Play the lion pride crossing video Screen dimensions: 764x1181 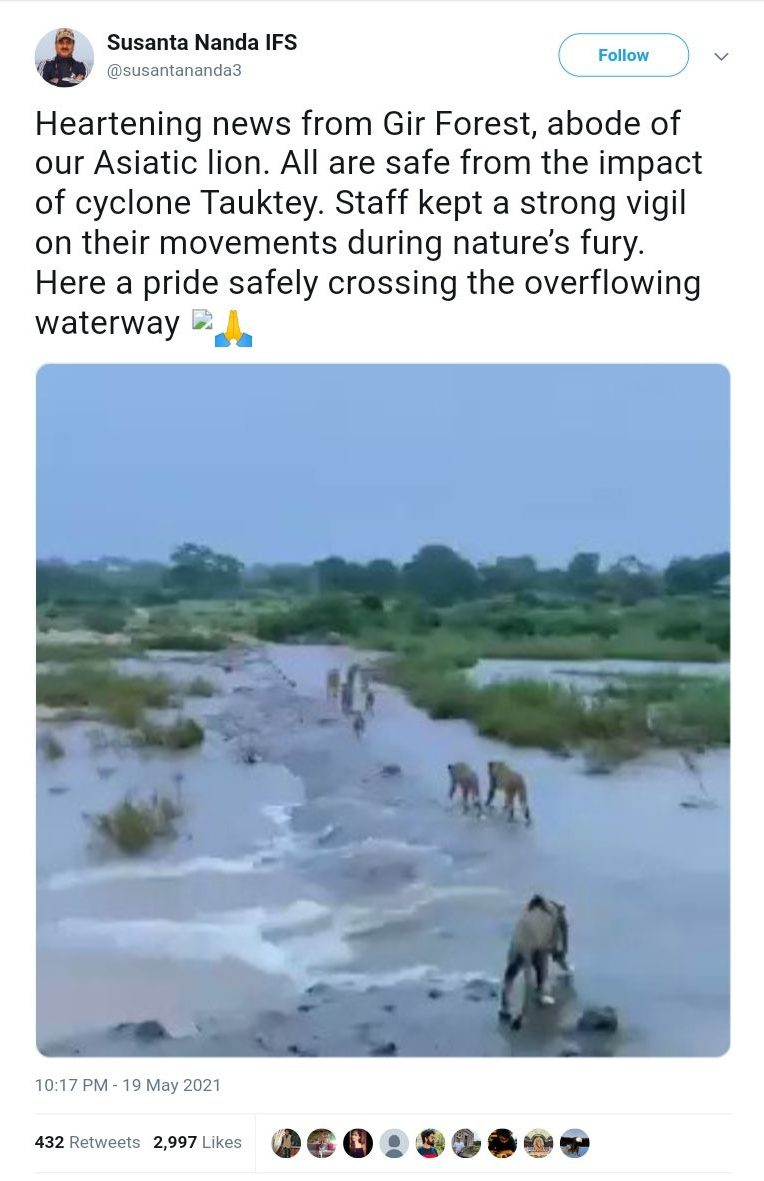(383, 710)
